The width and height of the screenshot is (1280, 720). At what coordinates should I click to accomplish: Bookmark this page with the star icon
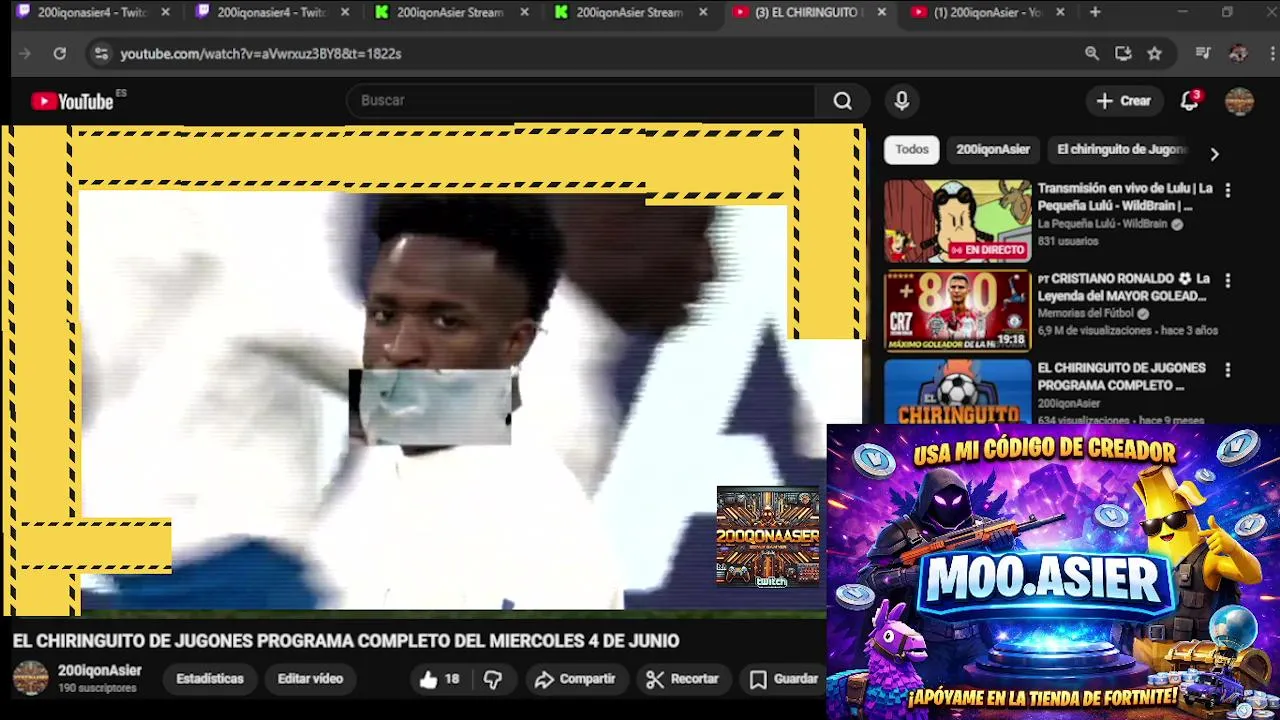click(x=1155, y=54)
